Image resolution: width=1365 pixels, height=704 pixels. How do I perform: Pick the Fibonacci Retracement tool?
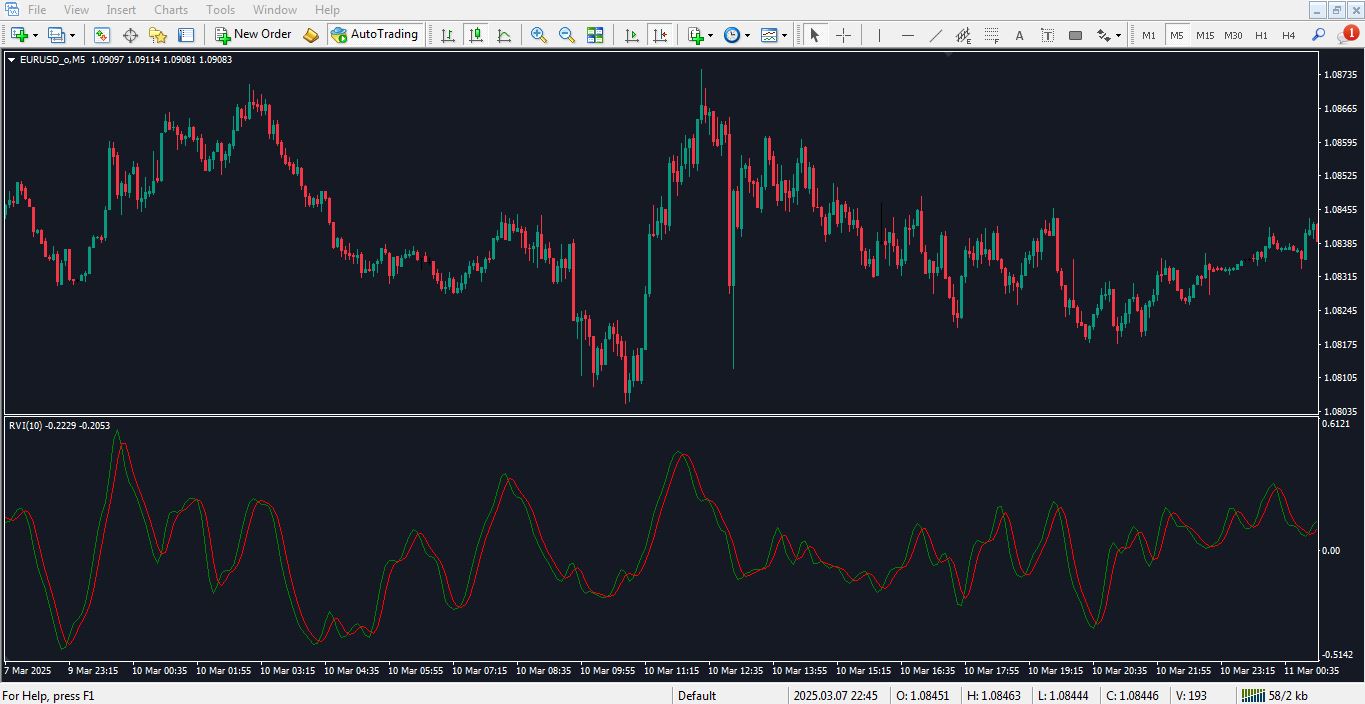pyautogui.click(x=991, y=35)
